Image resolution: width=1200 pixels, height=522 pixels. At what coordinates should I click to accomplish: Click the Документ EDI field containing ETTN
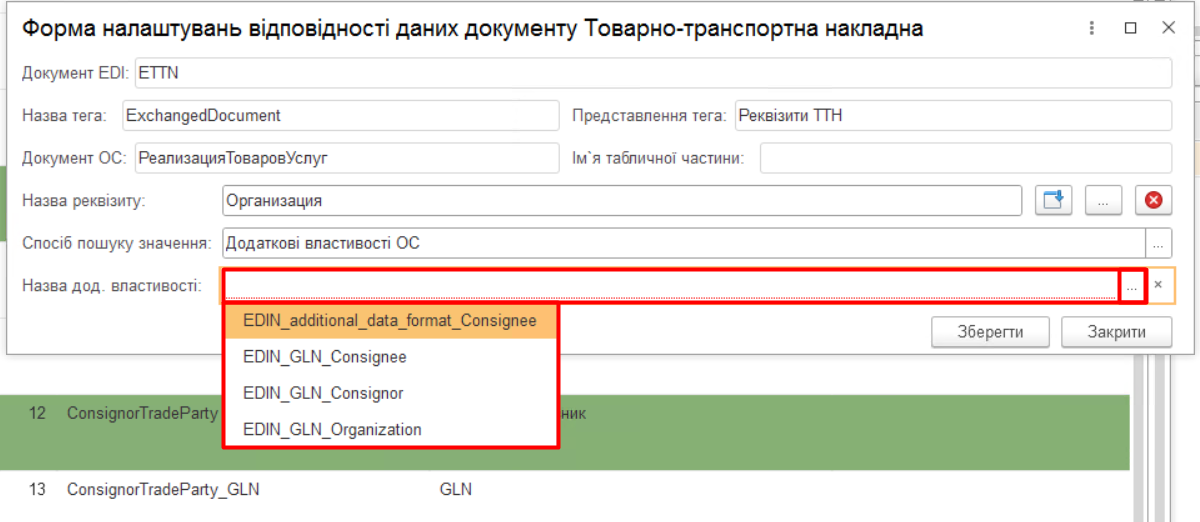[652, 73]
